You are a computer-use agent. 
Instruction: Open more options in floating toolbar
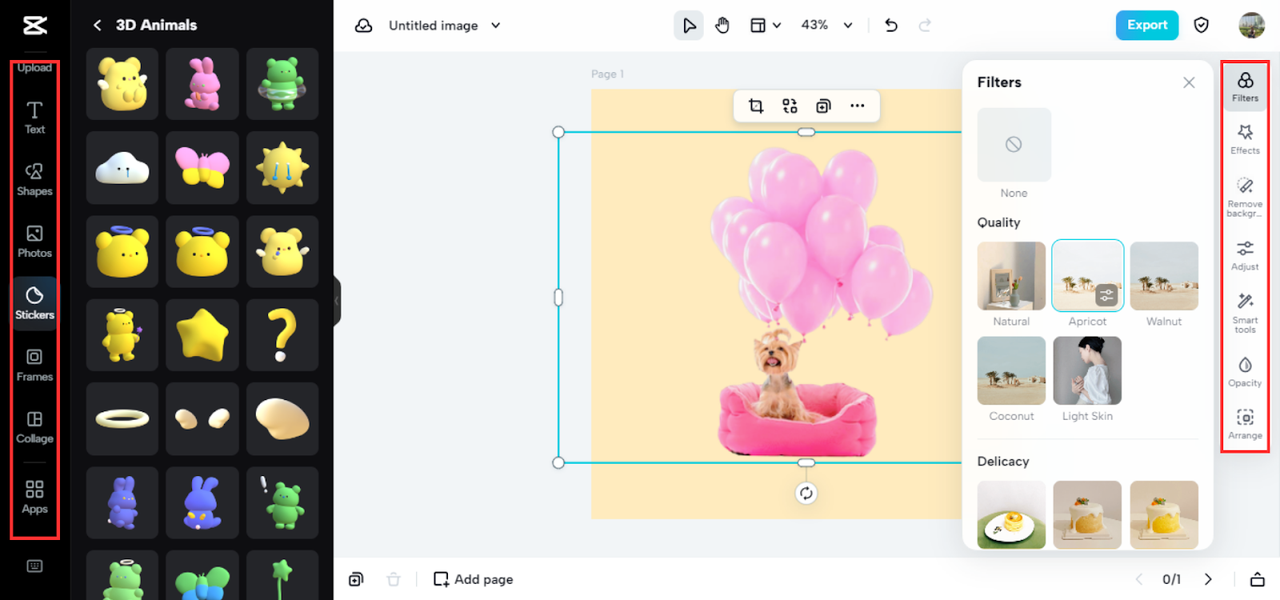857,106
